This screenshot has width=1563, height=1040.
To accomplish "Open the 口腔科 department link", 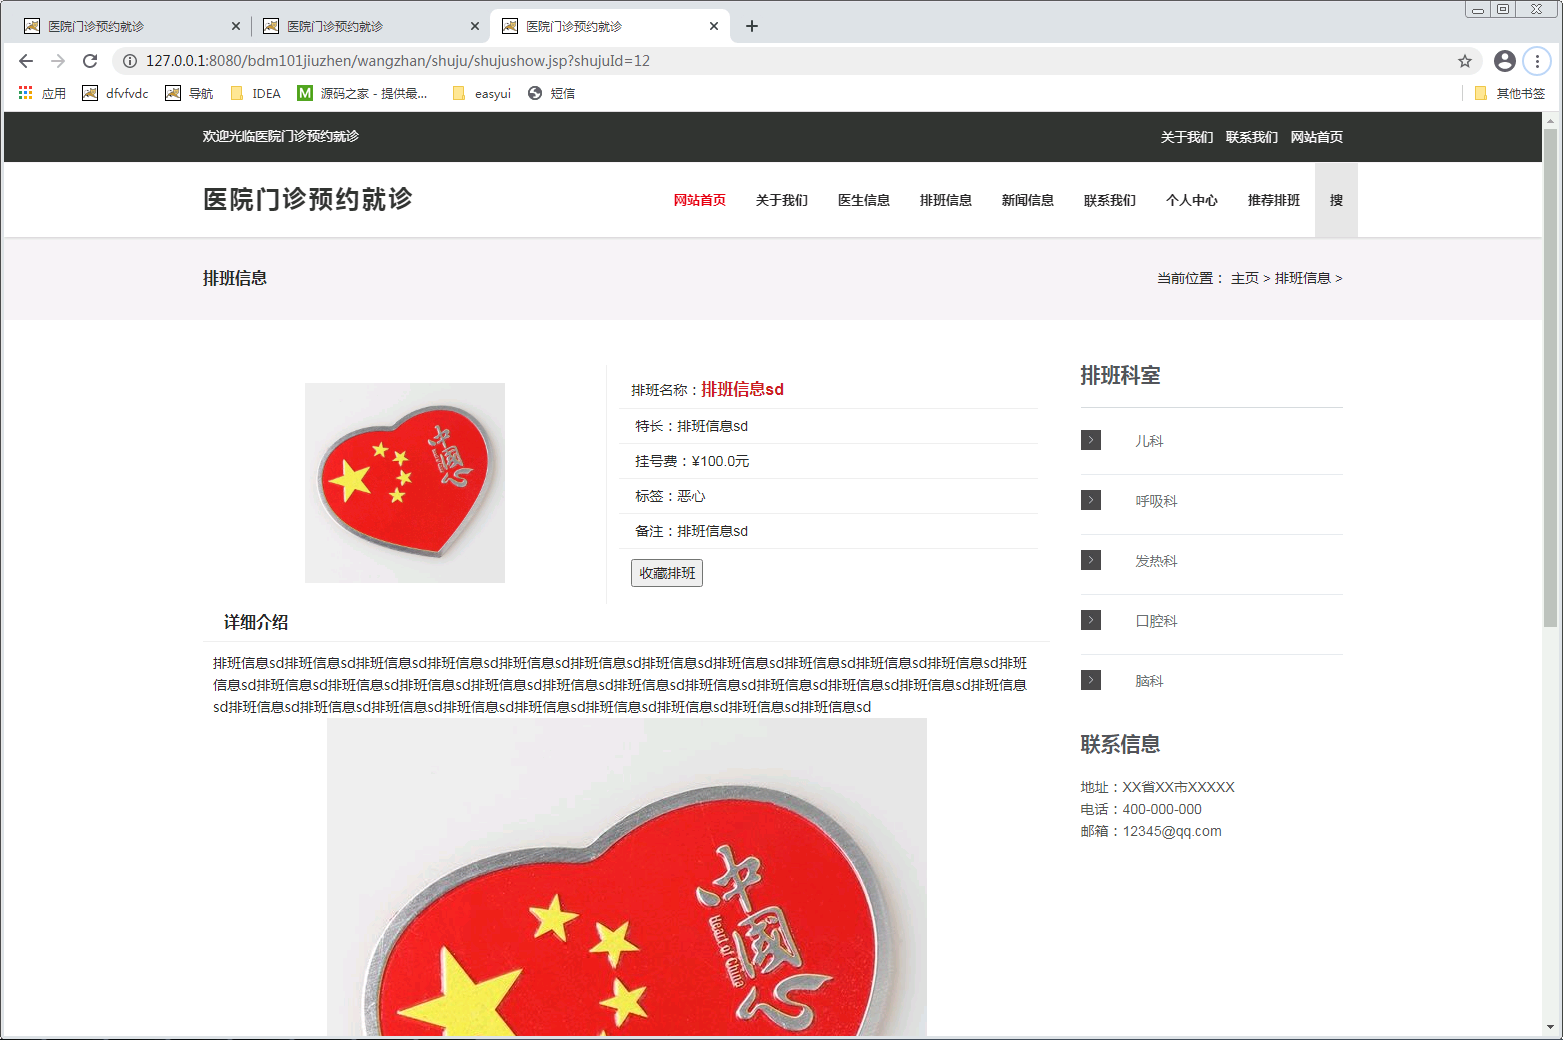I will (1156, 621).
